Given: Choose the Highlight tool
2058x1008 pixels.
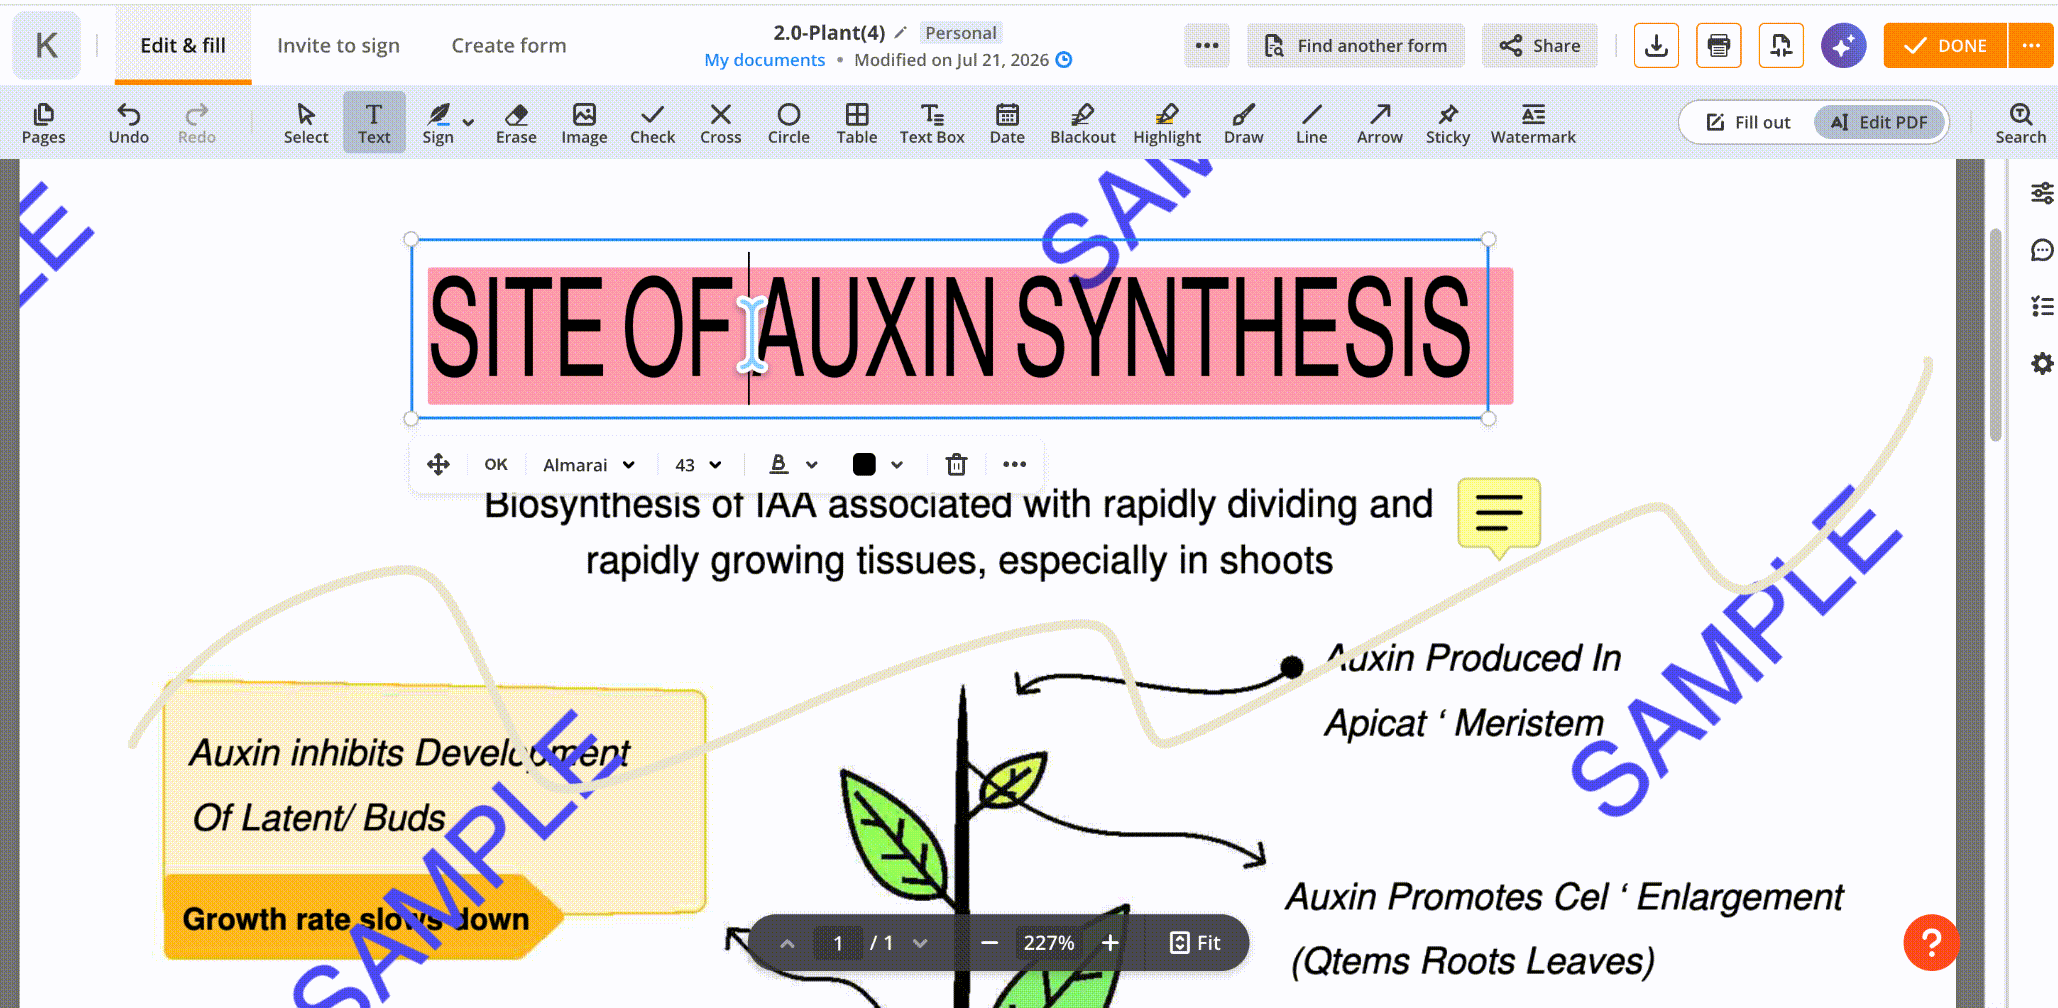Looking at the screenshot, I should pyautogui.click(x=1167, y=123).
